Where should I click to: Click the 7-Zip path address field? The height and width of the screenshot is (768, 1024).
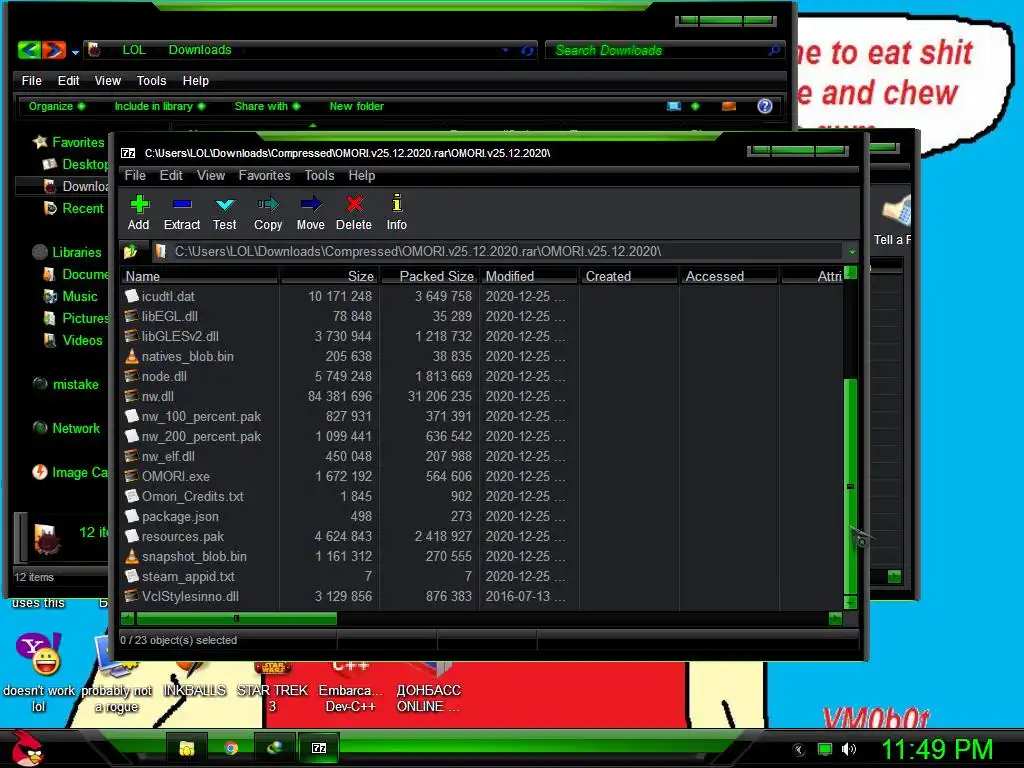[499, 251]
